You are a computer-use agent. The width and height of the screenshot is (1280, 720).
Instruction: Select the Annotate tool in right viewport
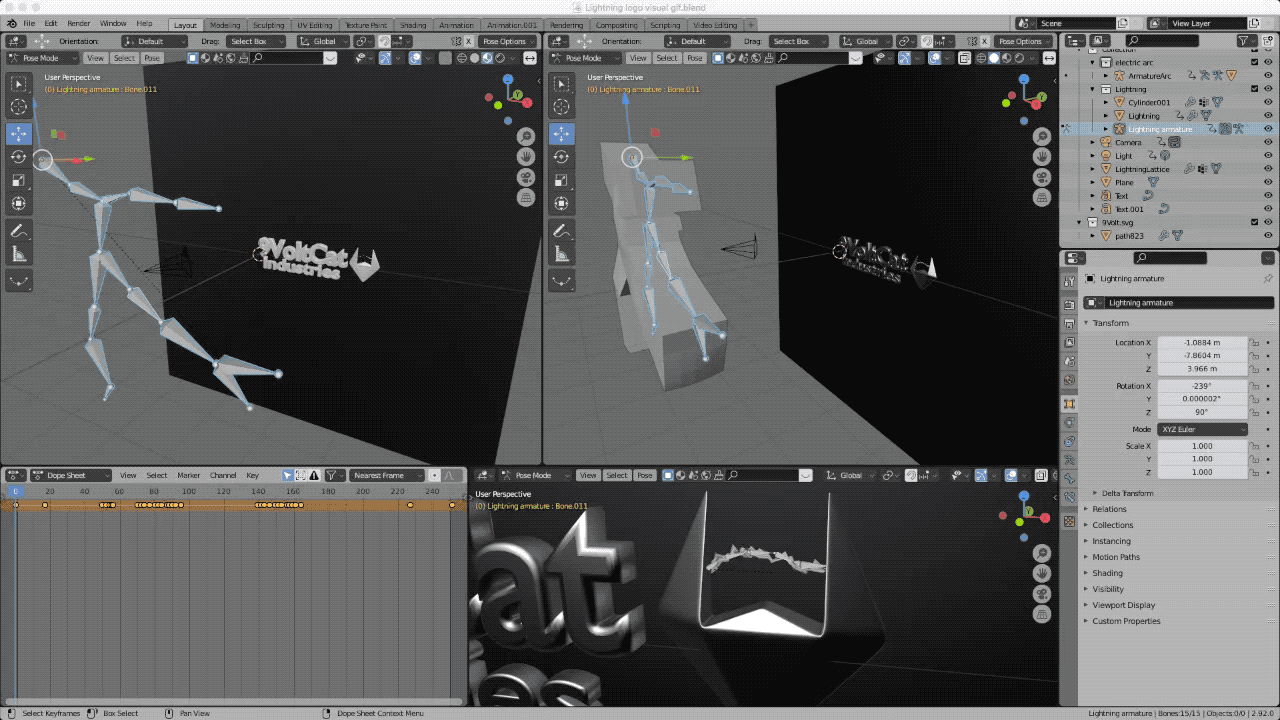tap(561, 232)
